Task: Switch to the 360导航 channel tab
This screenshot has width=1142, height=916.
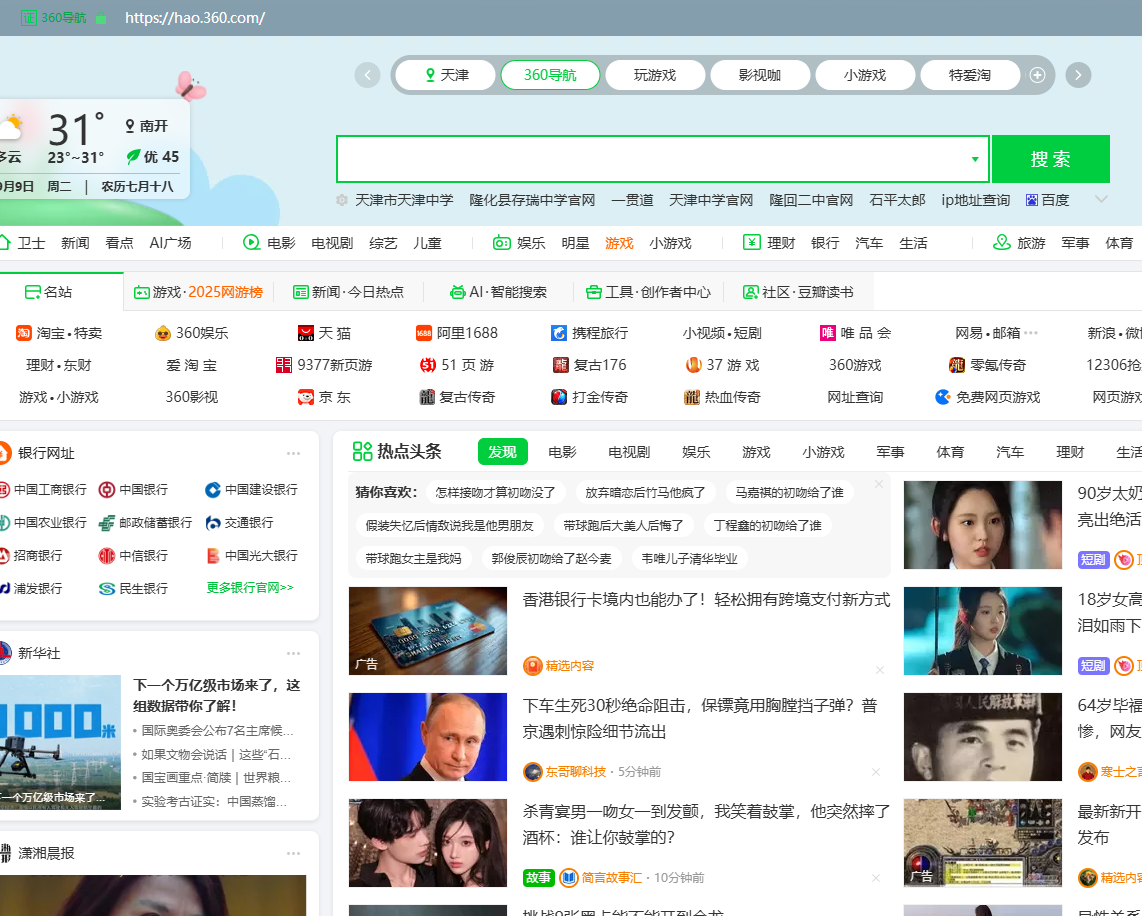Action: coord(550,75)
